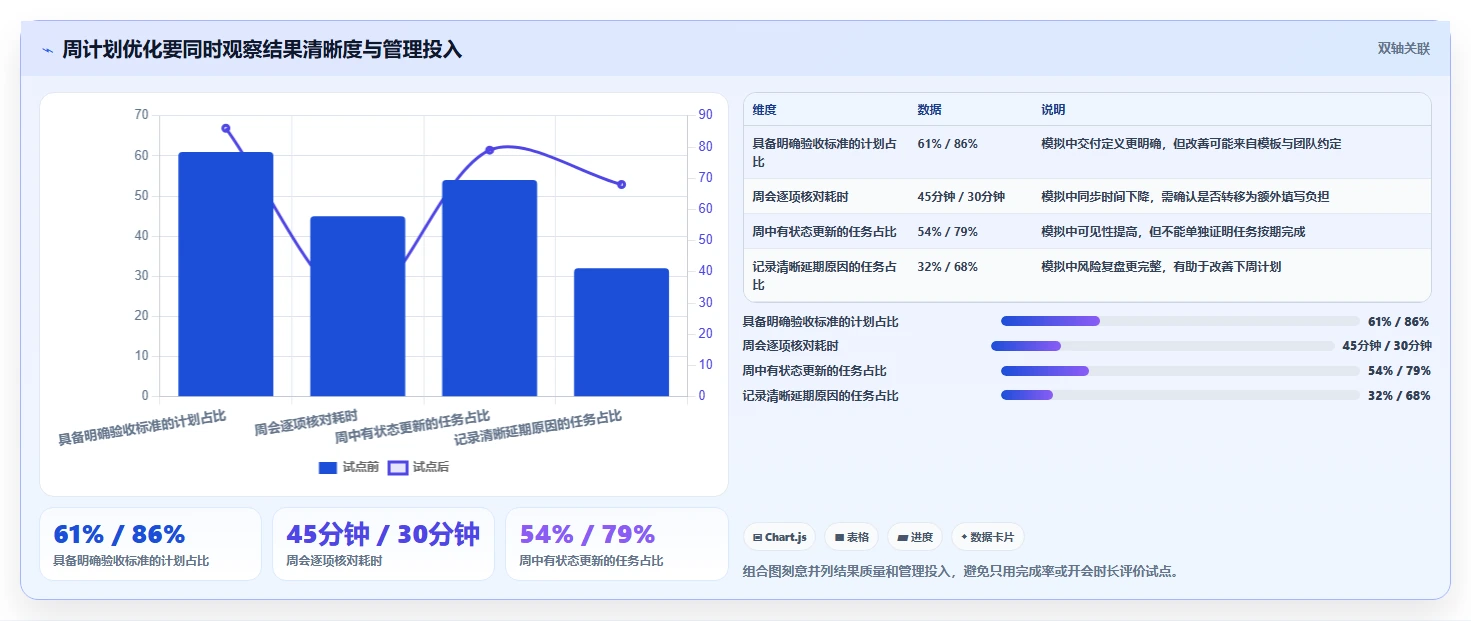Click the progress bar for 周会逐项核对耗时
This screenshot has width=1471, height=621.
1162,346
